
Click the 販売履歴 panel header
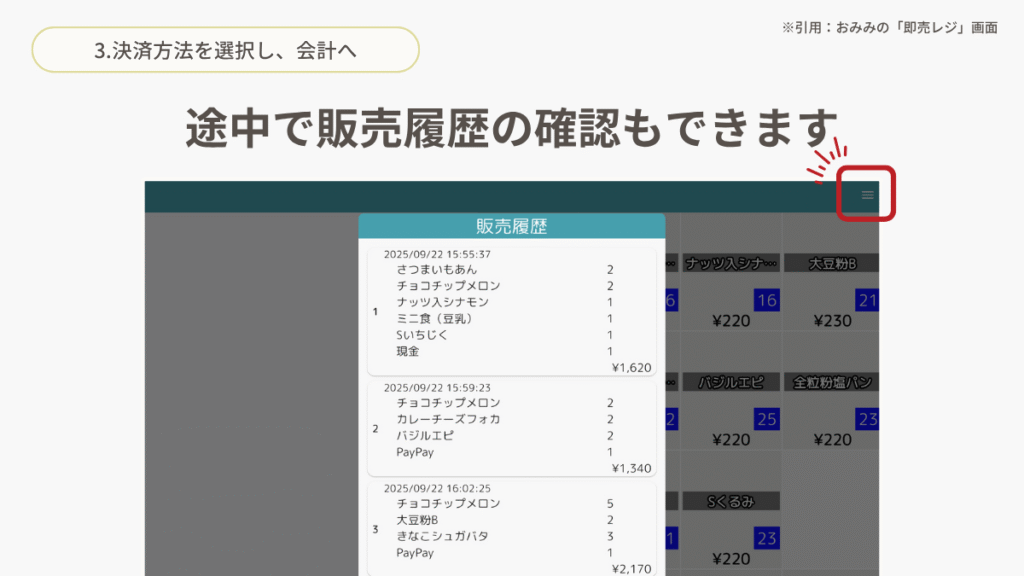511,226
